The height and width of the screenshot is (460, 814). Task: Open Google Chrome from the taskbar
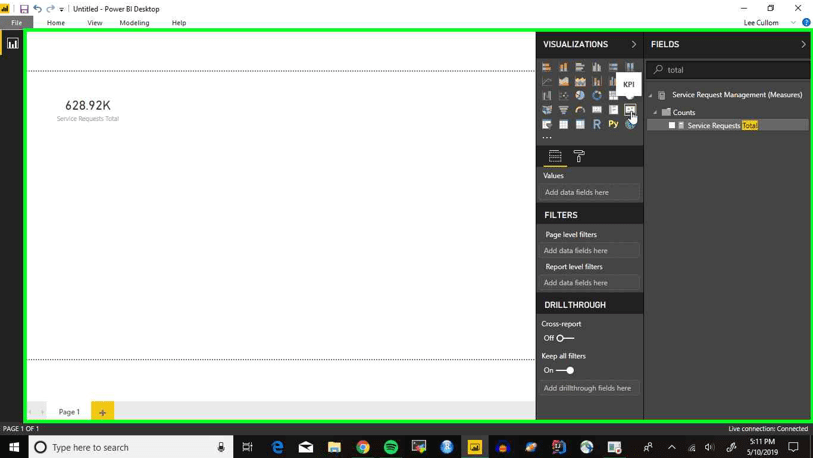[x=363, y=447]
